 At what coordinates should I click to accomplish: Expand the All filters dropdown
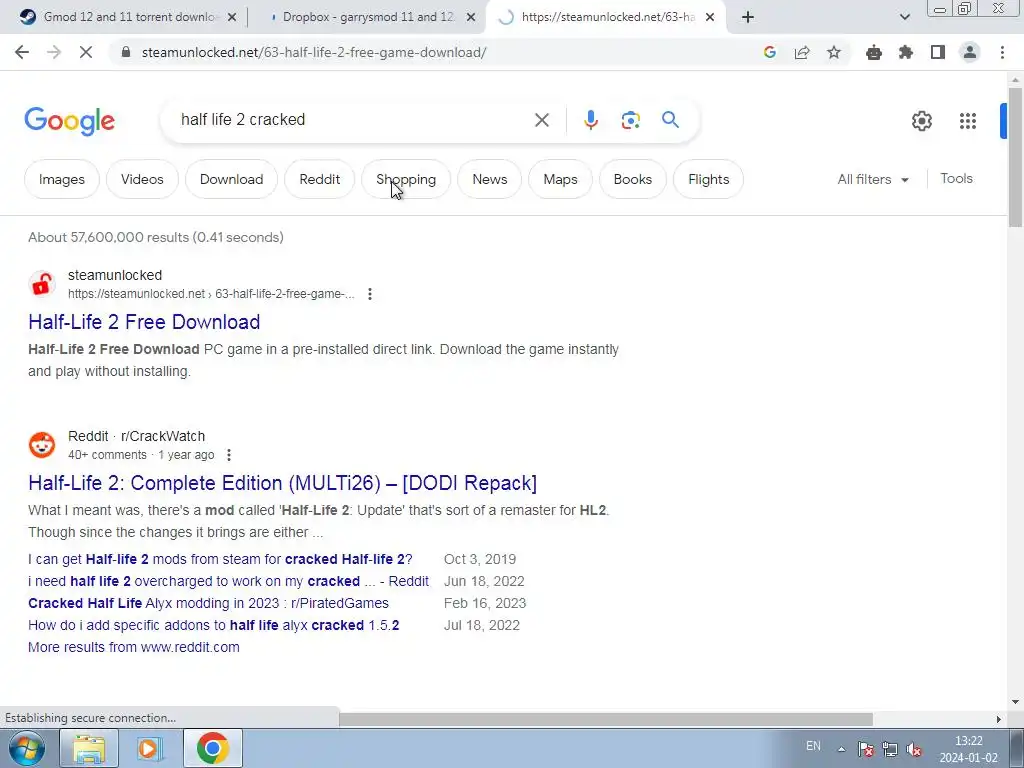[873, 179]
